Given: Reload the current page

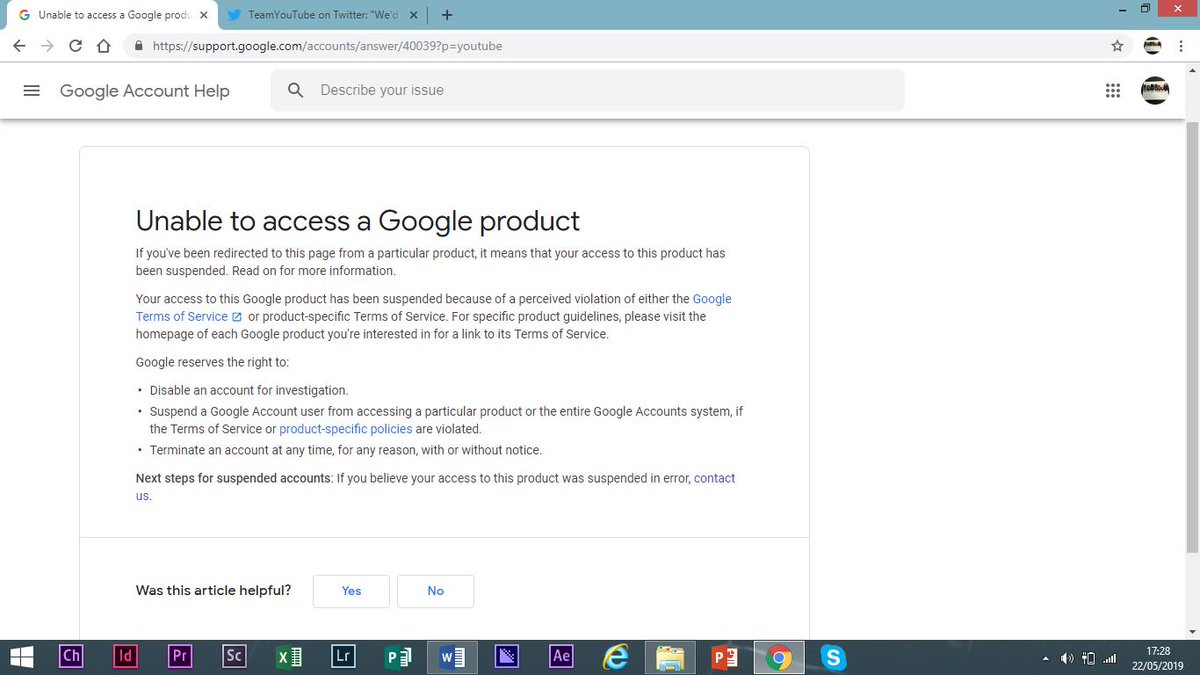Looking at the screenshot, I should 75,46.
